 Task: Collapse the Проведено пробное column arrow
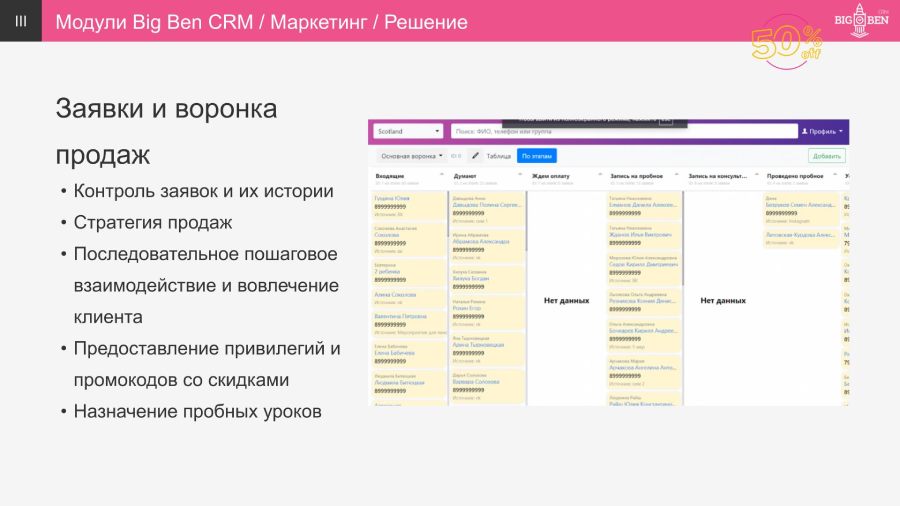(x=835, y=174)
